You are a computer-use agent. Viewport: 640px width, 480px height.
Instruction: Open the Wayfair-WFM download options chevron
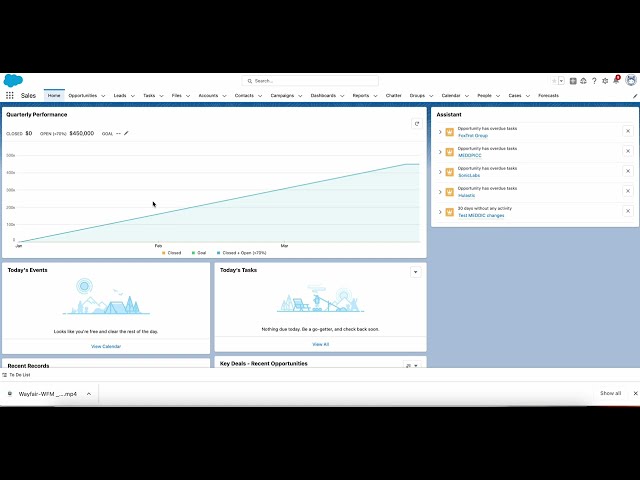89,394
